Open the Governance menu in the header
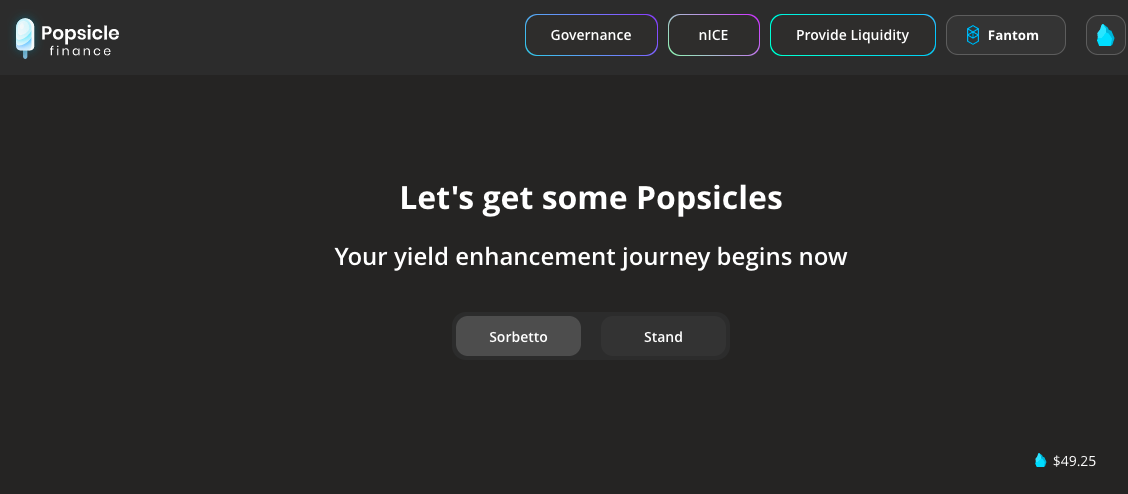The image size is (1128, 494). click(591, 35)
